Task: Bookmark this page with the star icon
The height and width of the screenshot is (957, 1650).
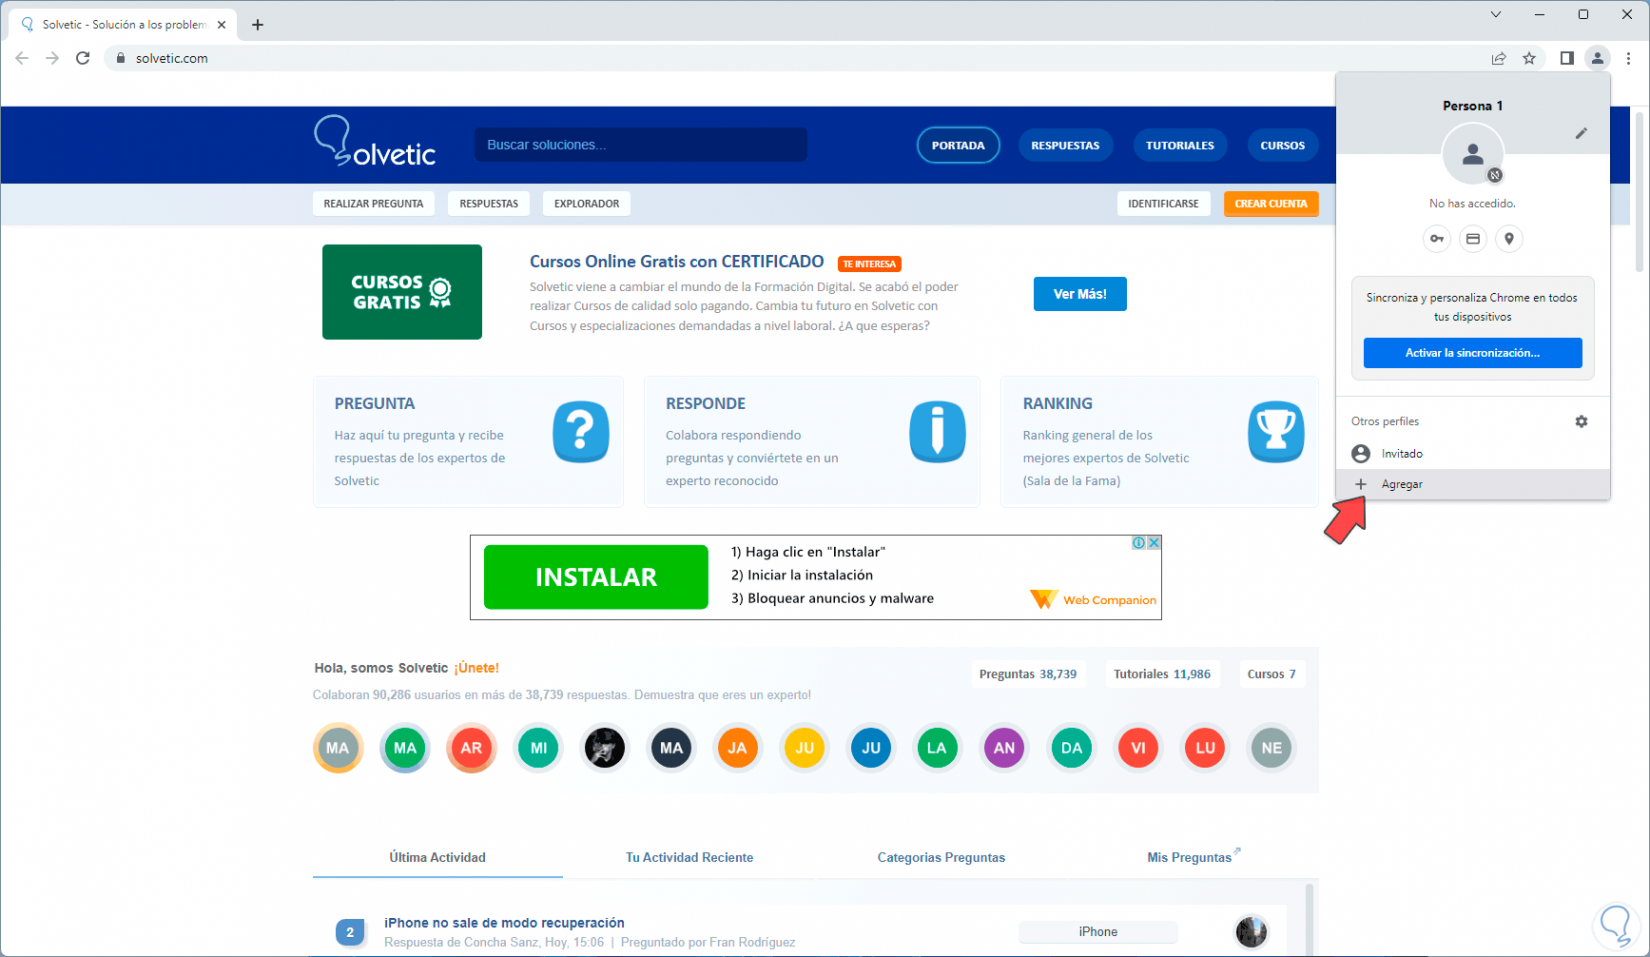Action: pyautogui.click(x=1529, y=58)
